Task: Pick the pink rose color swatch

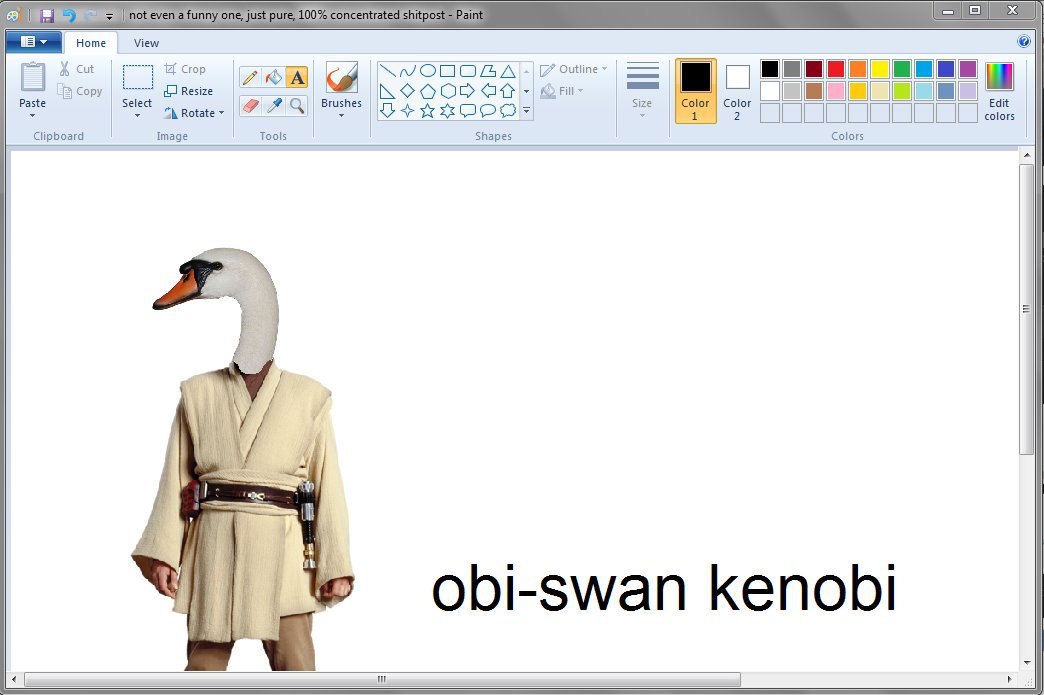Action: [x=836, y=91]
